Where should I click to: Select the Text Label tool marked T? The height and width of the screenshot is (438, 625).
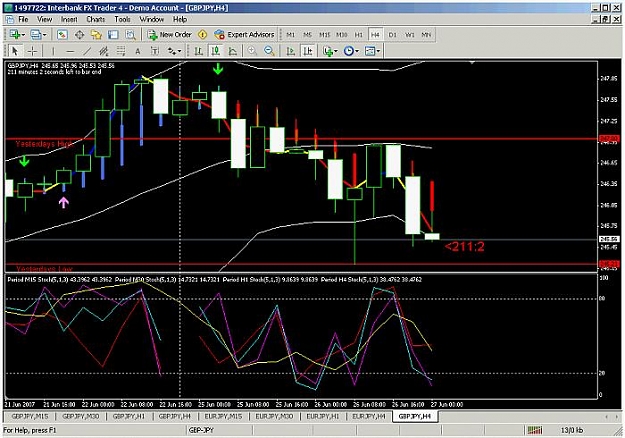pyautogui.click(x=155, y=51)
